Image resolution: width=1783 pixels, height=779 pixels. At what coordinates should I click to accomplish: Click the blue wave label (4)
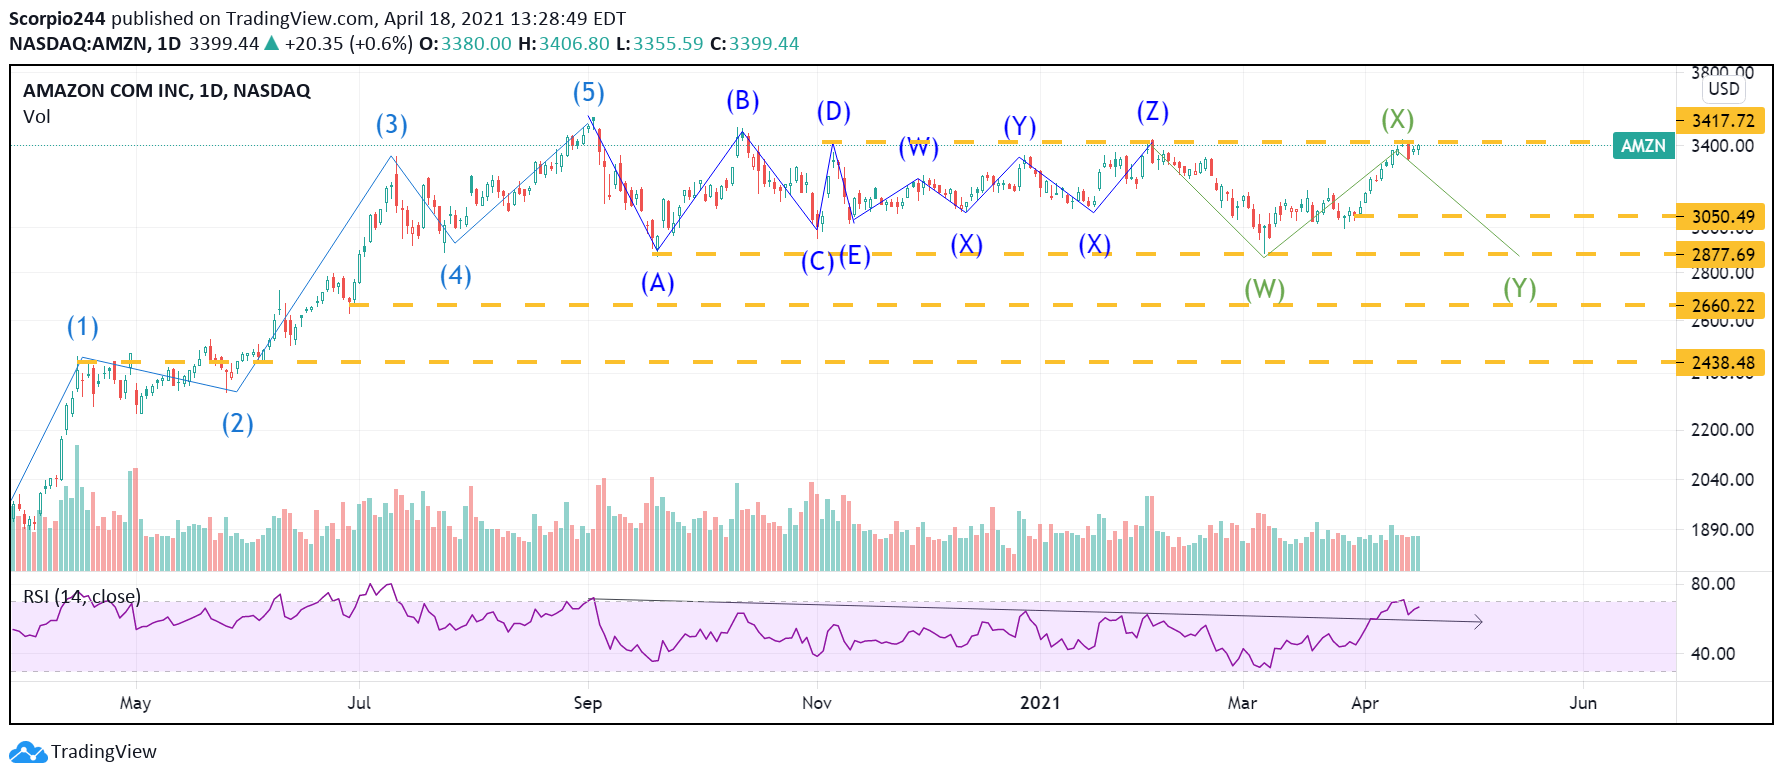tap(456, 276)
